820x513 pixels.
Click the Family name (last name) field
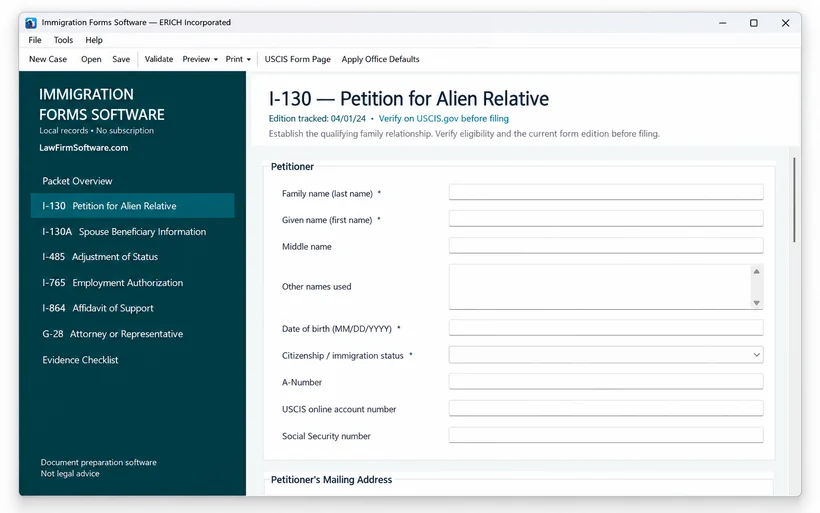pyautogui.click(x=606, y=192)
